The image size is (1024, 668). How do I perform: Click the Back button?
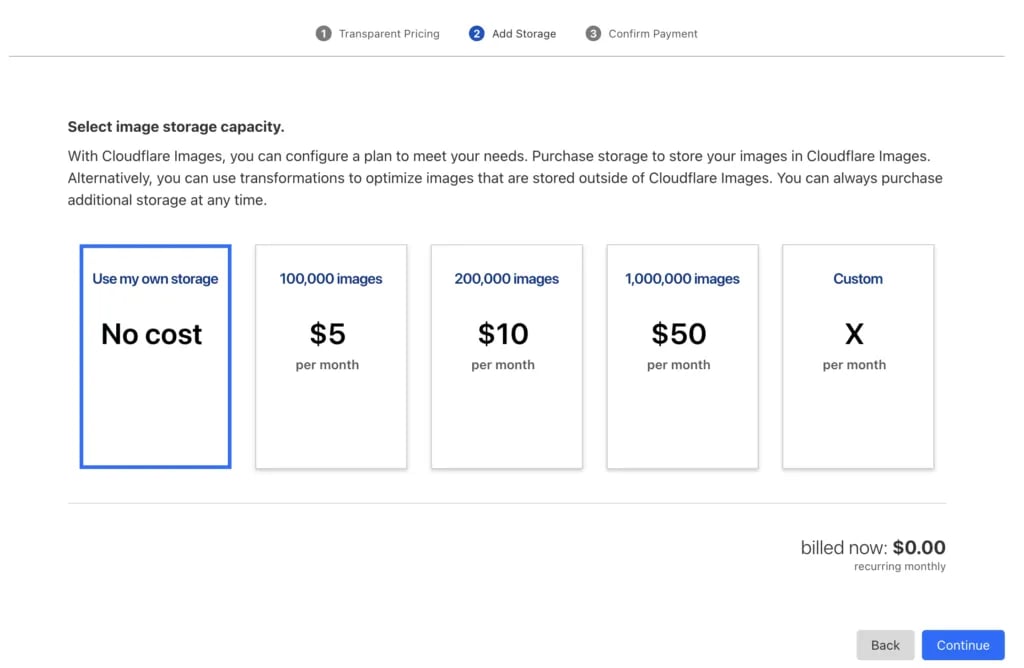(x=885, y=645)
